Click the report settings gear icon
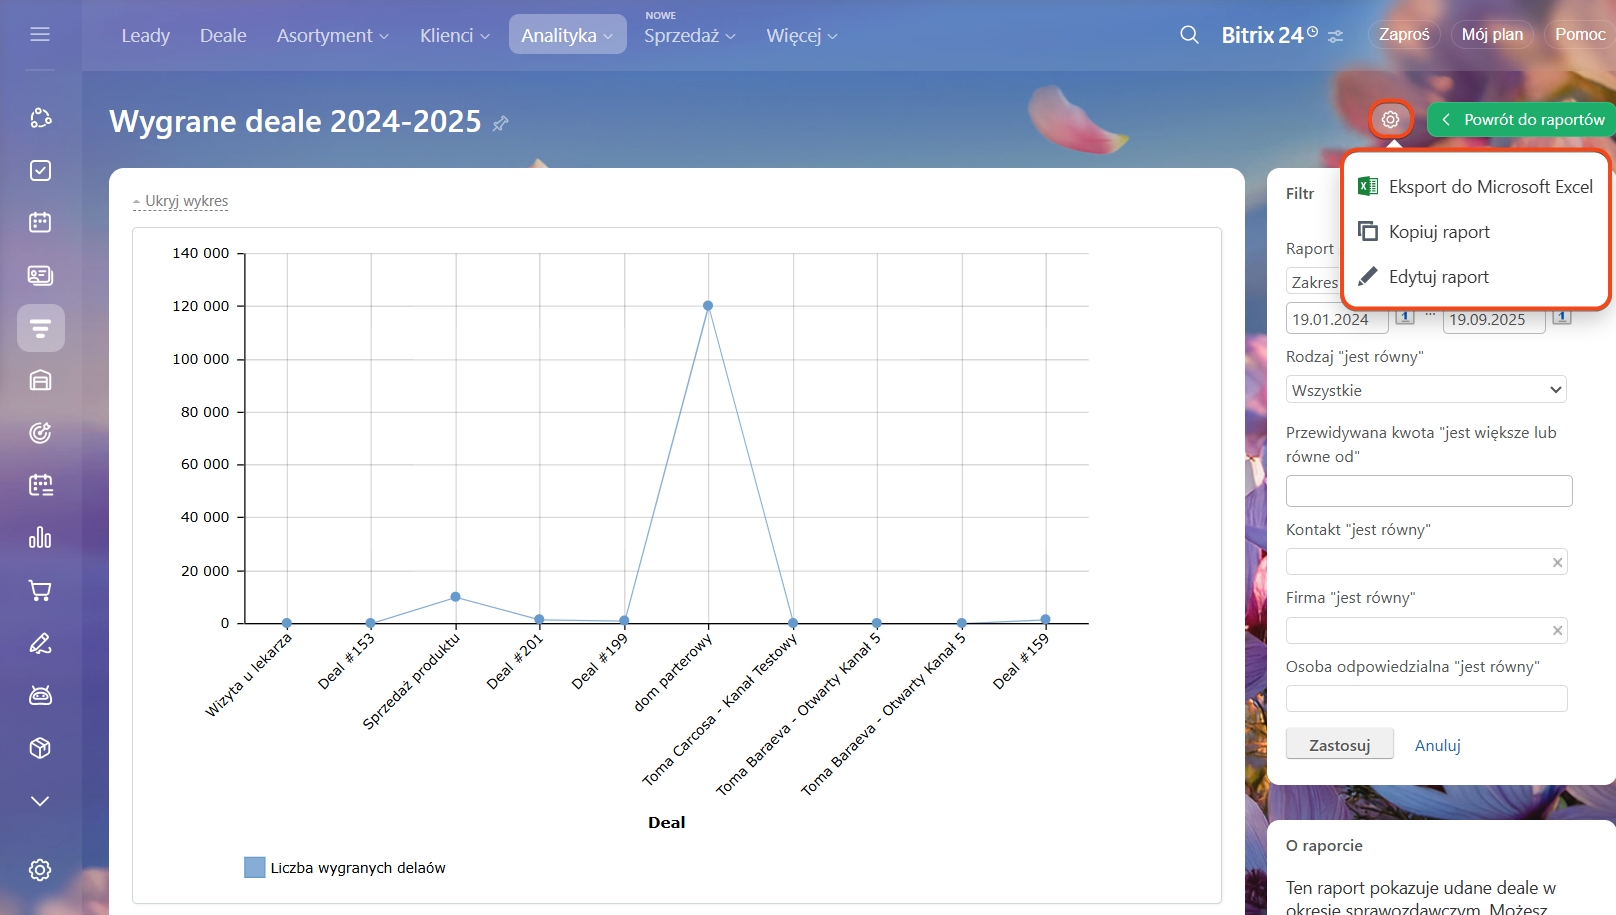This screenshot has width=1616, height=915. (x=1390, y=120)
